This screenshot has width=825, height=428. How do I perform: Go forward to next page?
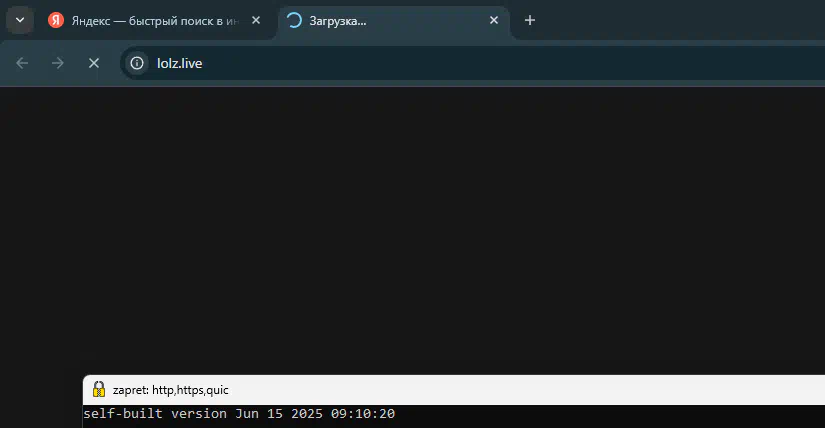[x=58, y=63]
